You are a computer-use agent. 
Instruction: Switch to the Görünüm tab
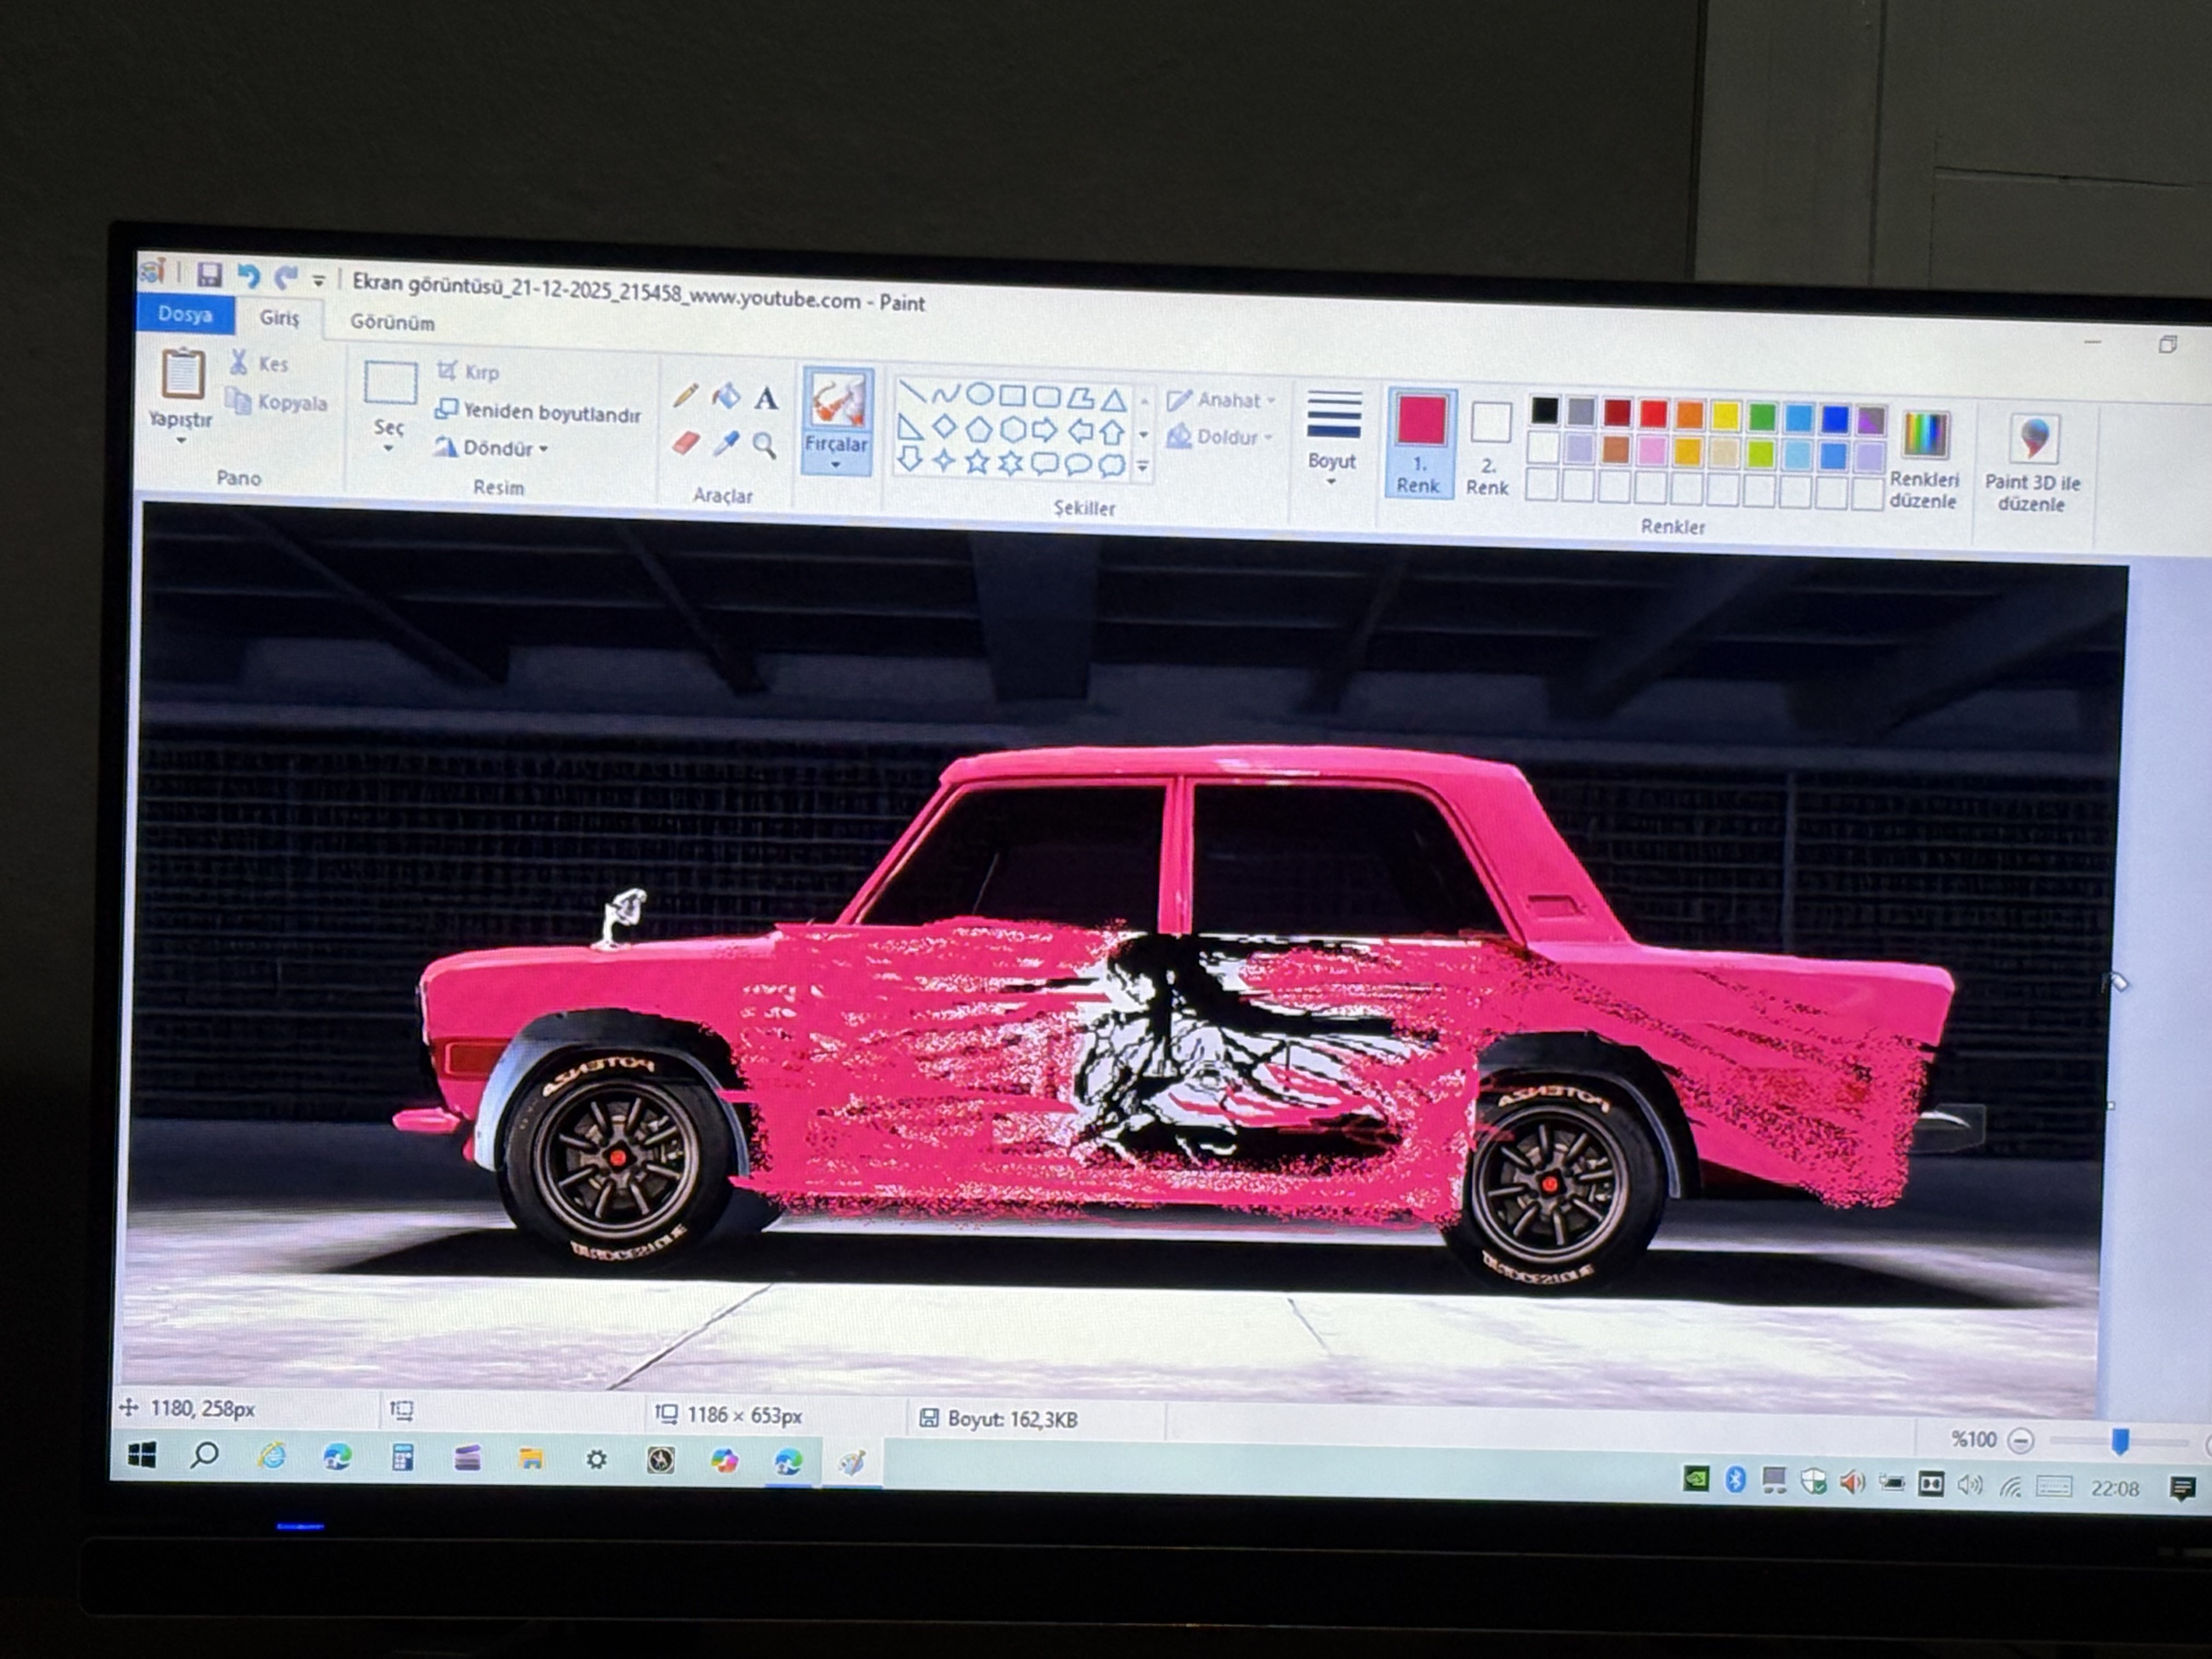(392, 322)
